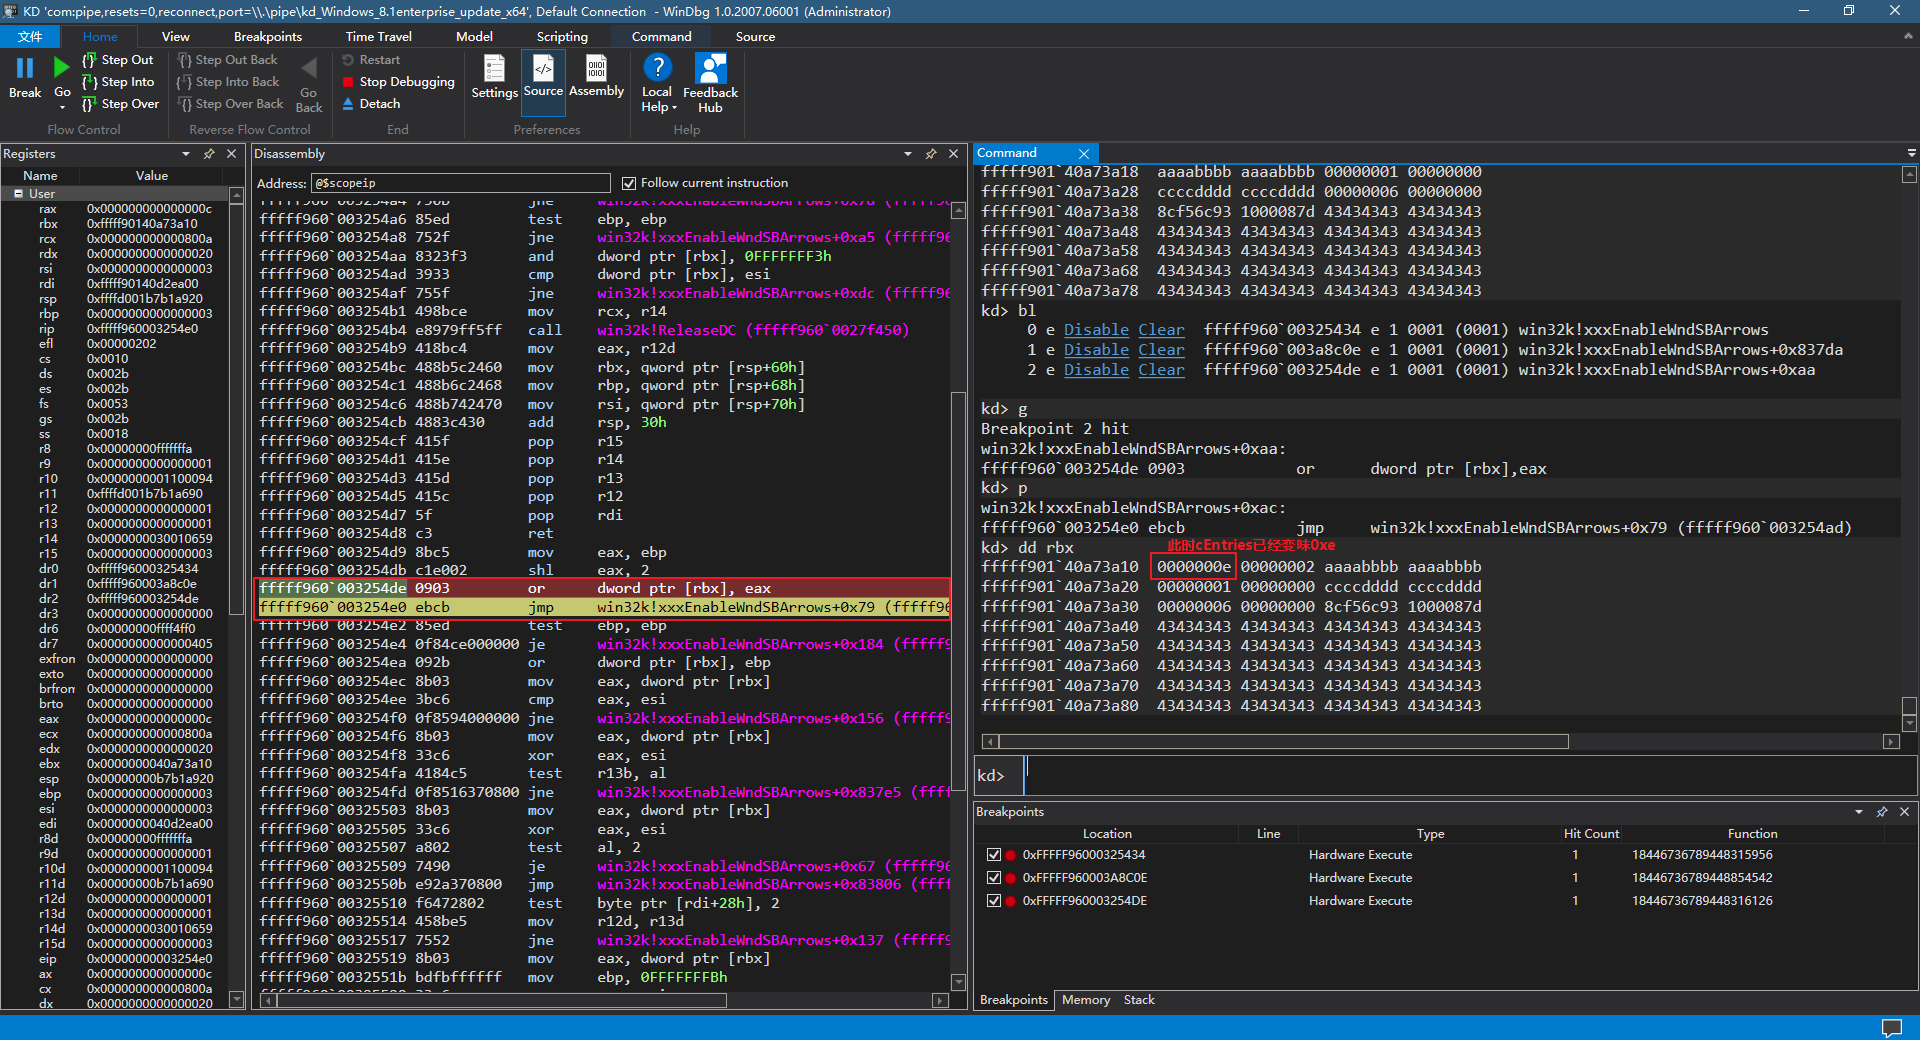Collapse the User registers group

click(18, 194)
